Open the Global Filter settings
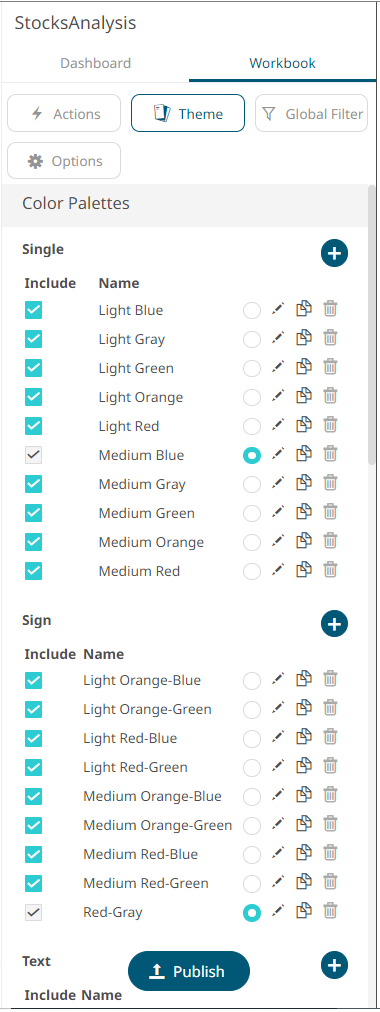The width and height of the screenshot is (380, 1012). pos(312,114)
